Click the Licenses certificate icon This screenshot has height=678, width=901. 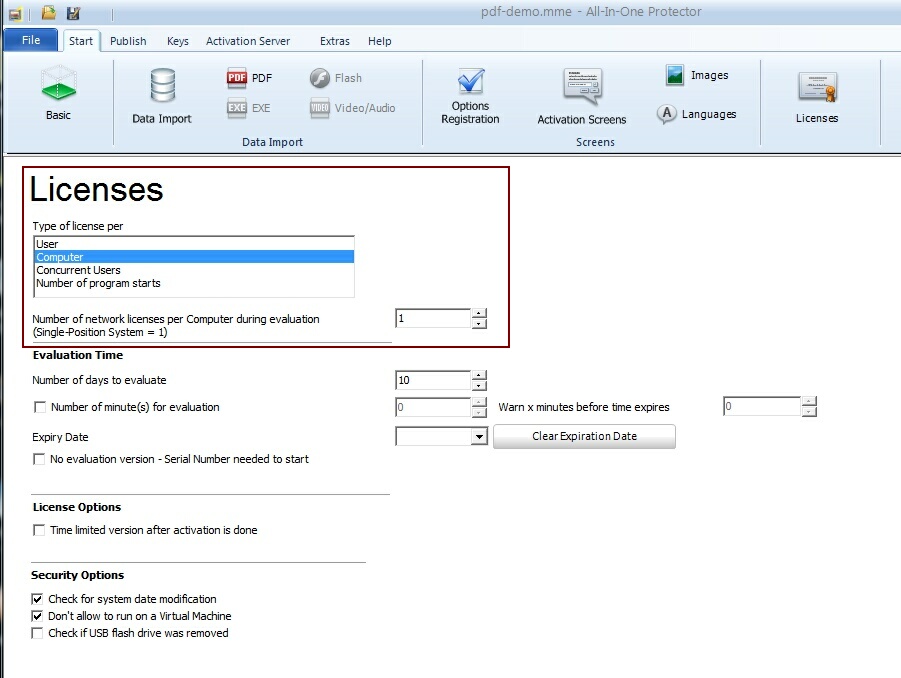817,88
